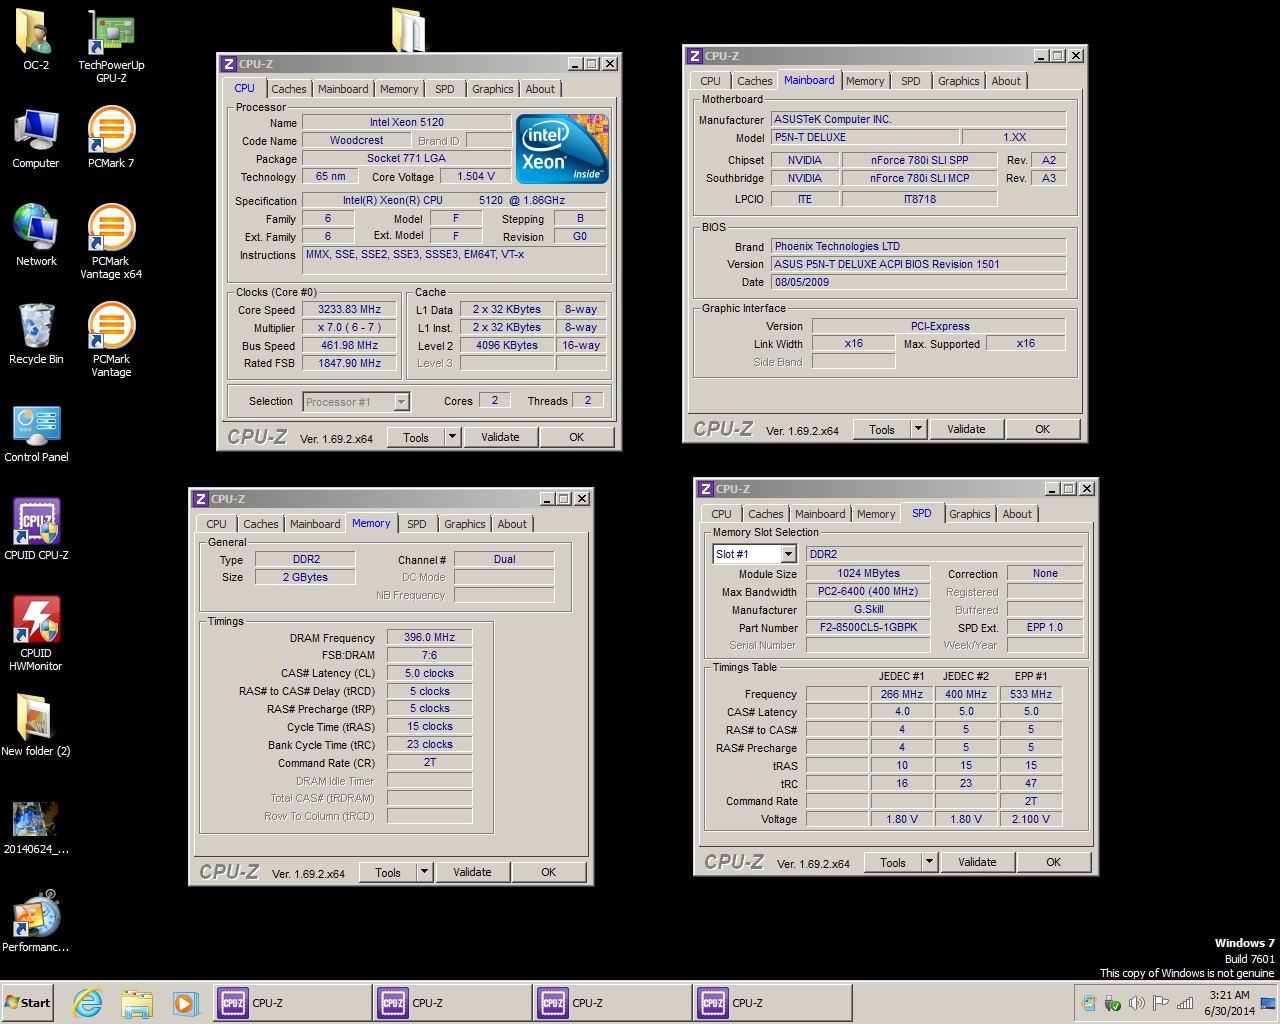1280x1024 pixels.
Task: Open the Slot #1 memory slot dropdown
Action: [x=788, y=554]
